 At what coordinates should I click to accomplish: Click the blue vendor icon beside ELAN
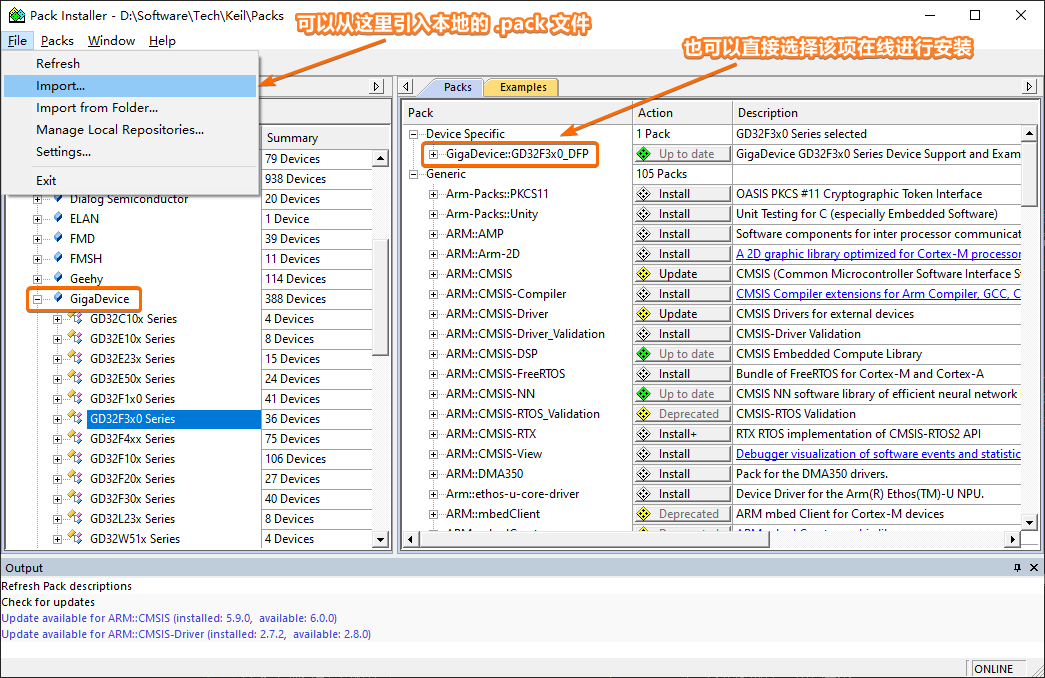click(x=58, y=217)
